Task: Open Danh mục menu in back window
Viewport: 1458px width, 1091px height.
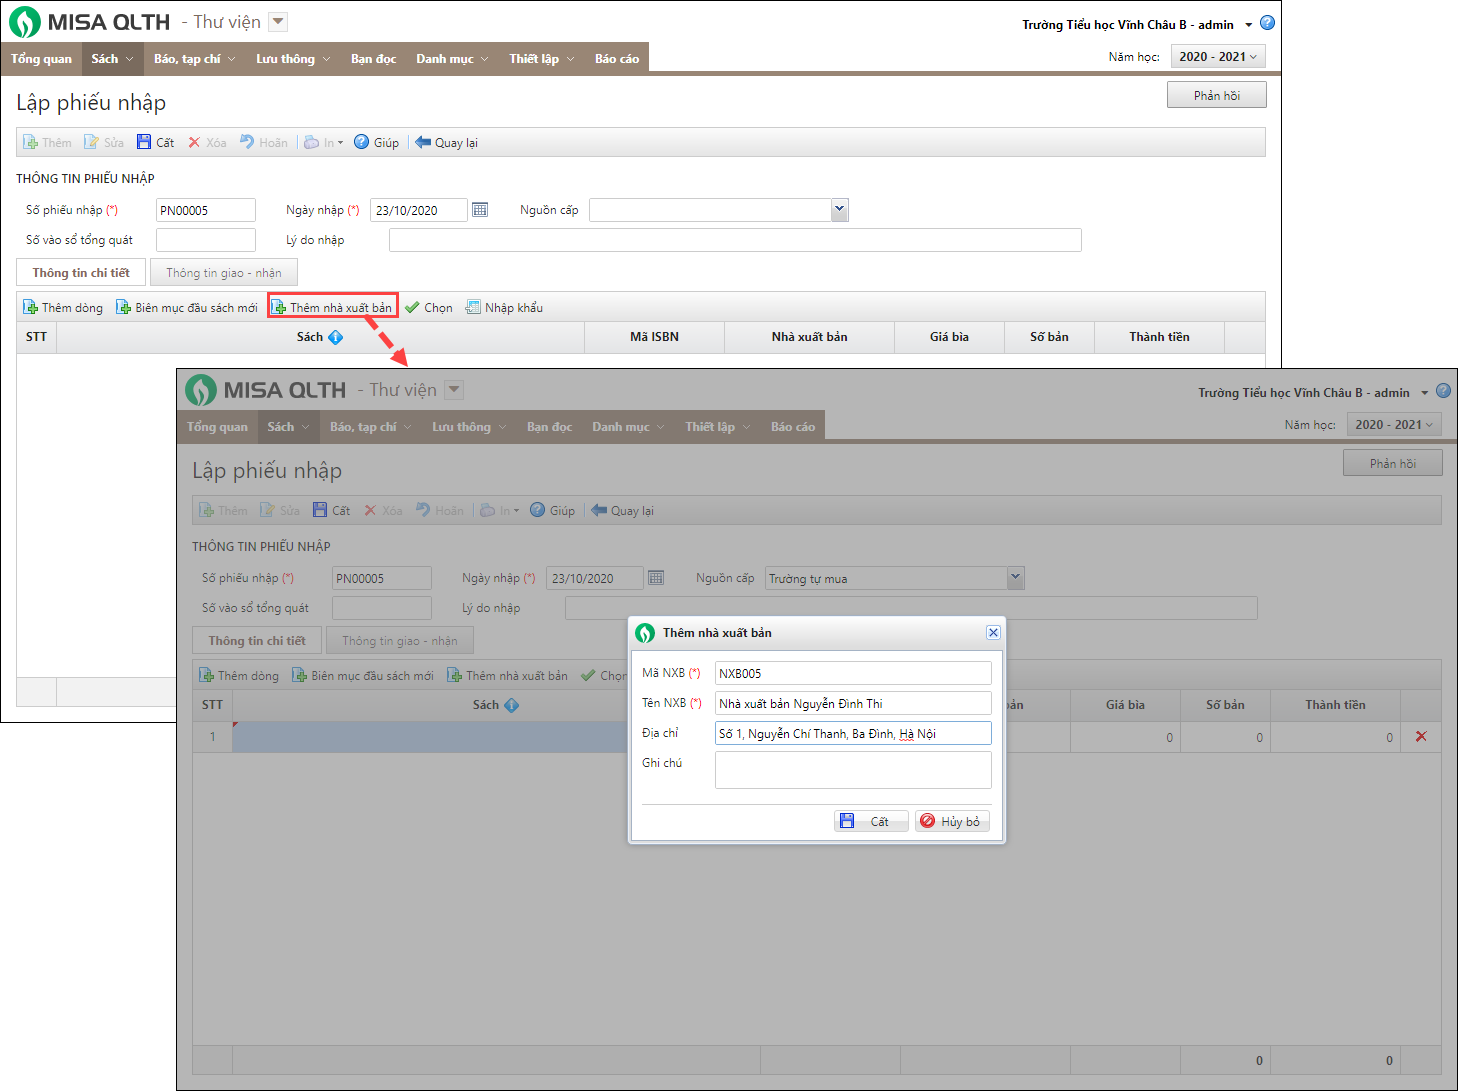Action: pyautogui.click(x=452, y=59)
